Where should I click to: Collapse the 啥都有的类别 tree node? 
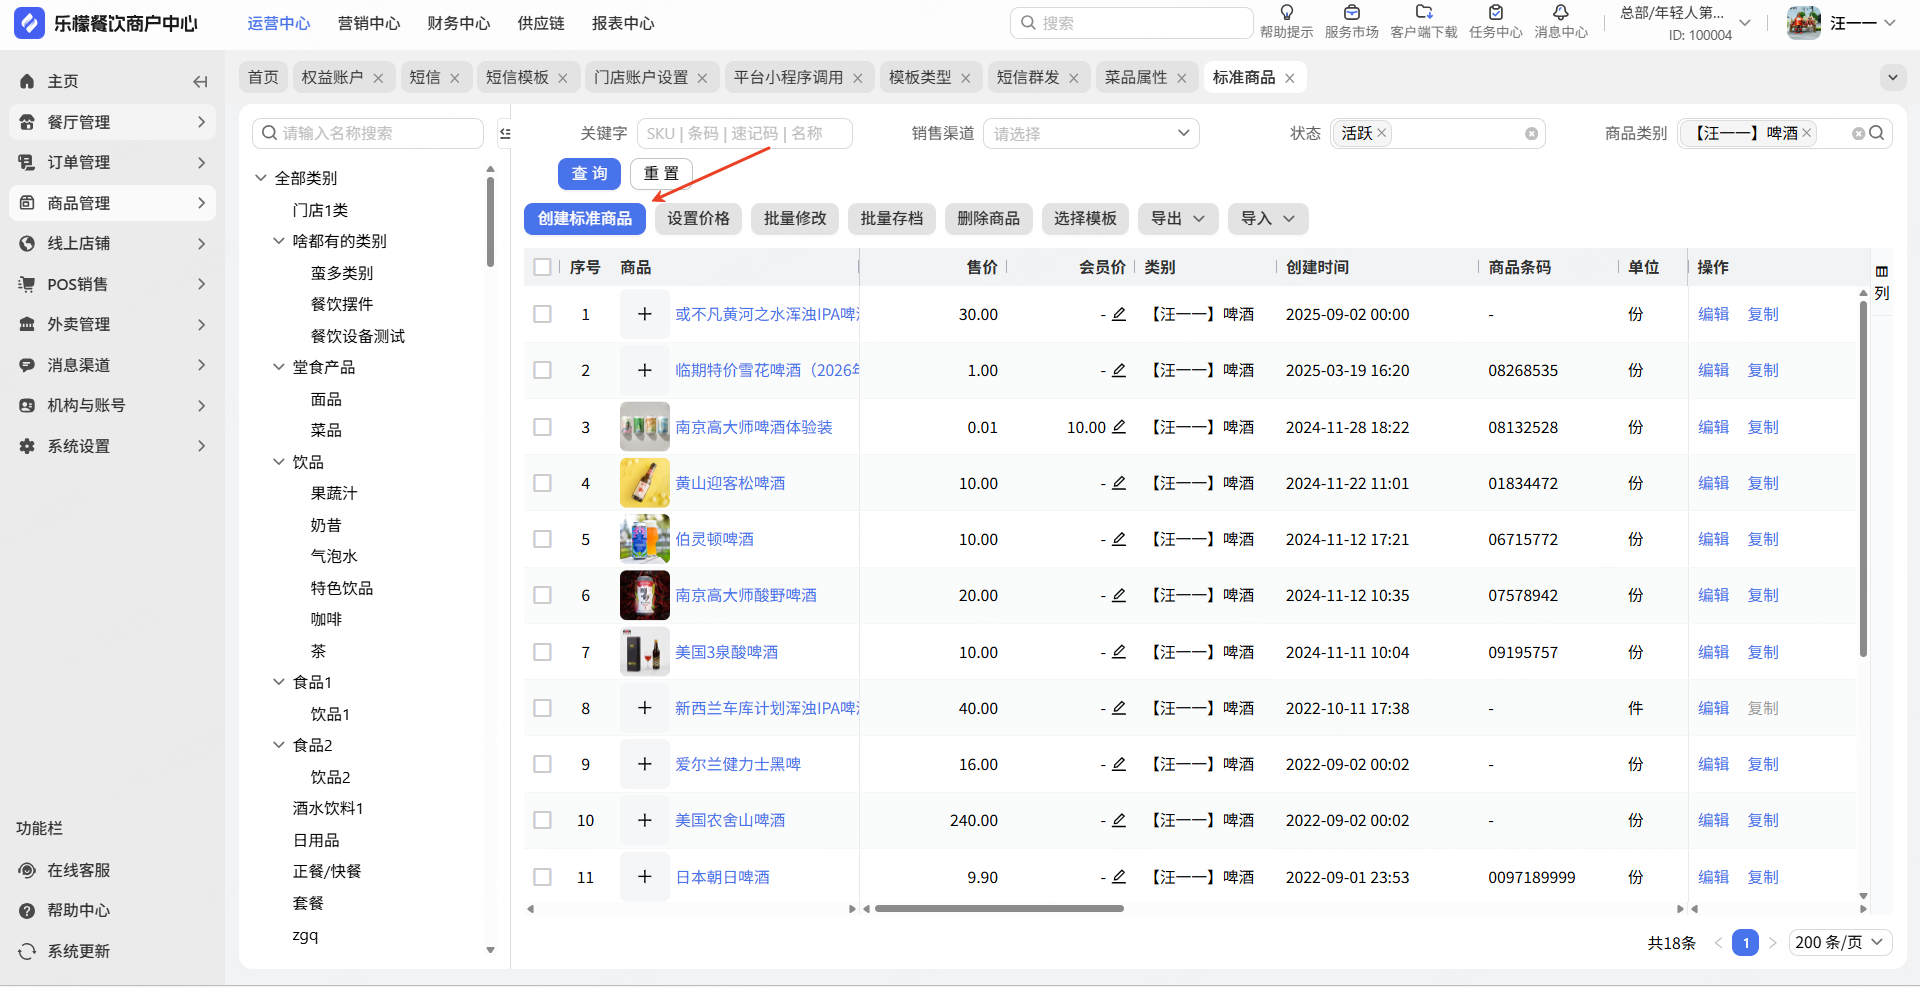(x=279, y=241)
